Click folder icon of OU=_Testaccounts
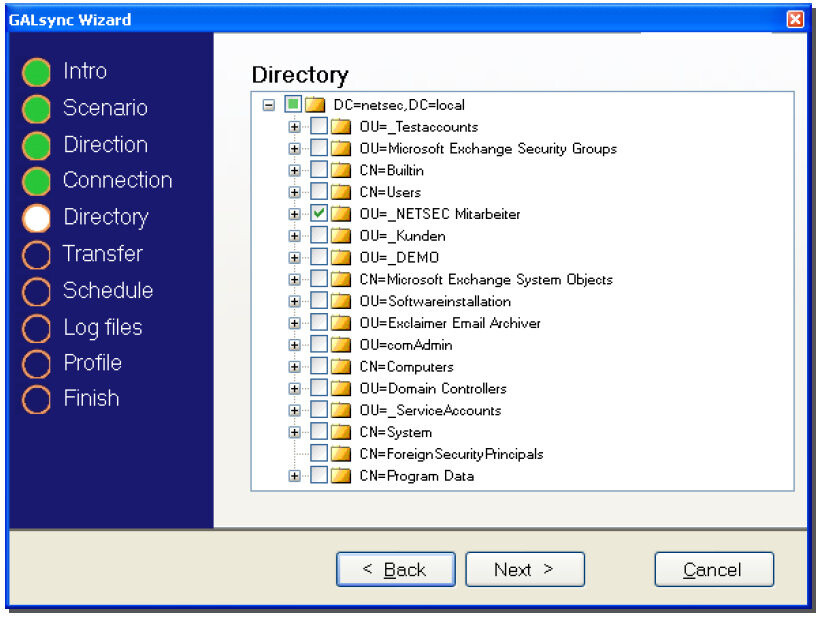Image resolution: width=821 pixels, height=617 pixels. [x=341, y=127]
